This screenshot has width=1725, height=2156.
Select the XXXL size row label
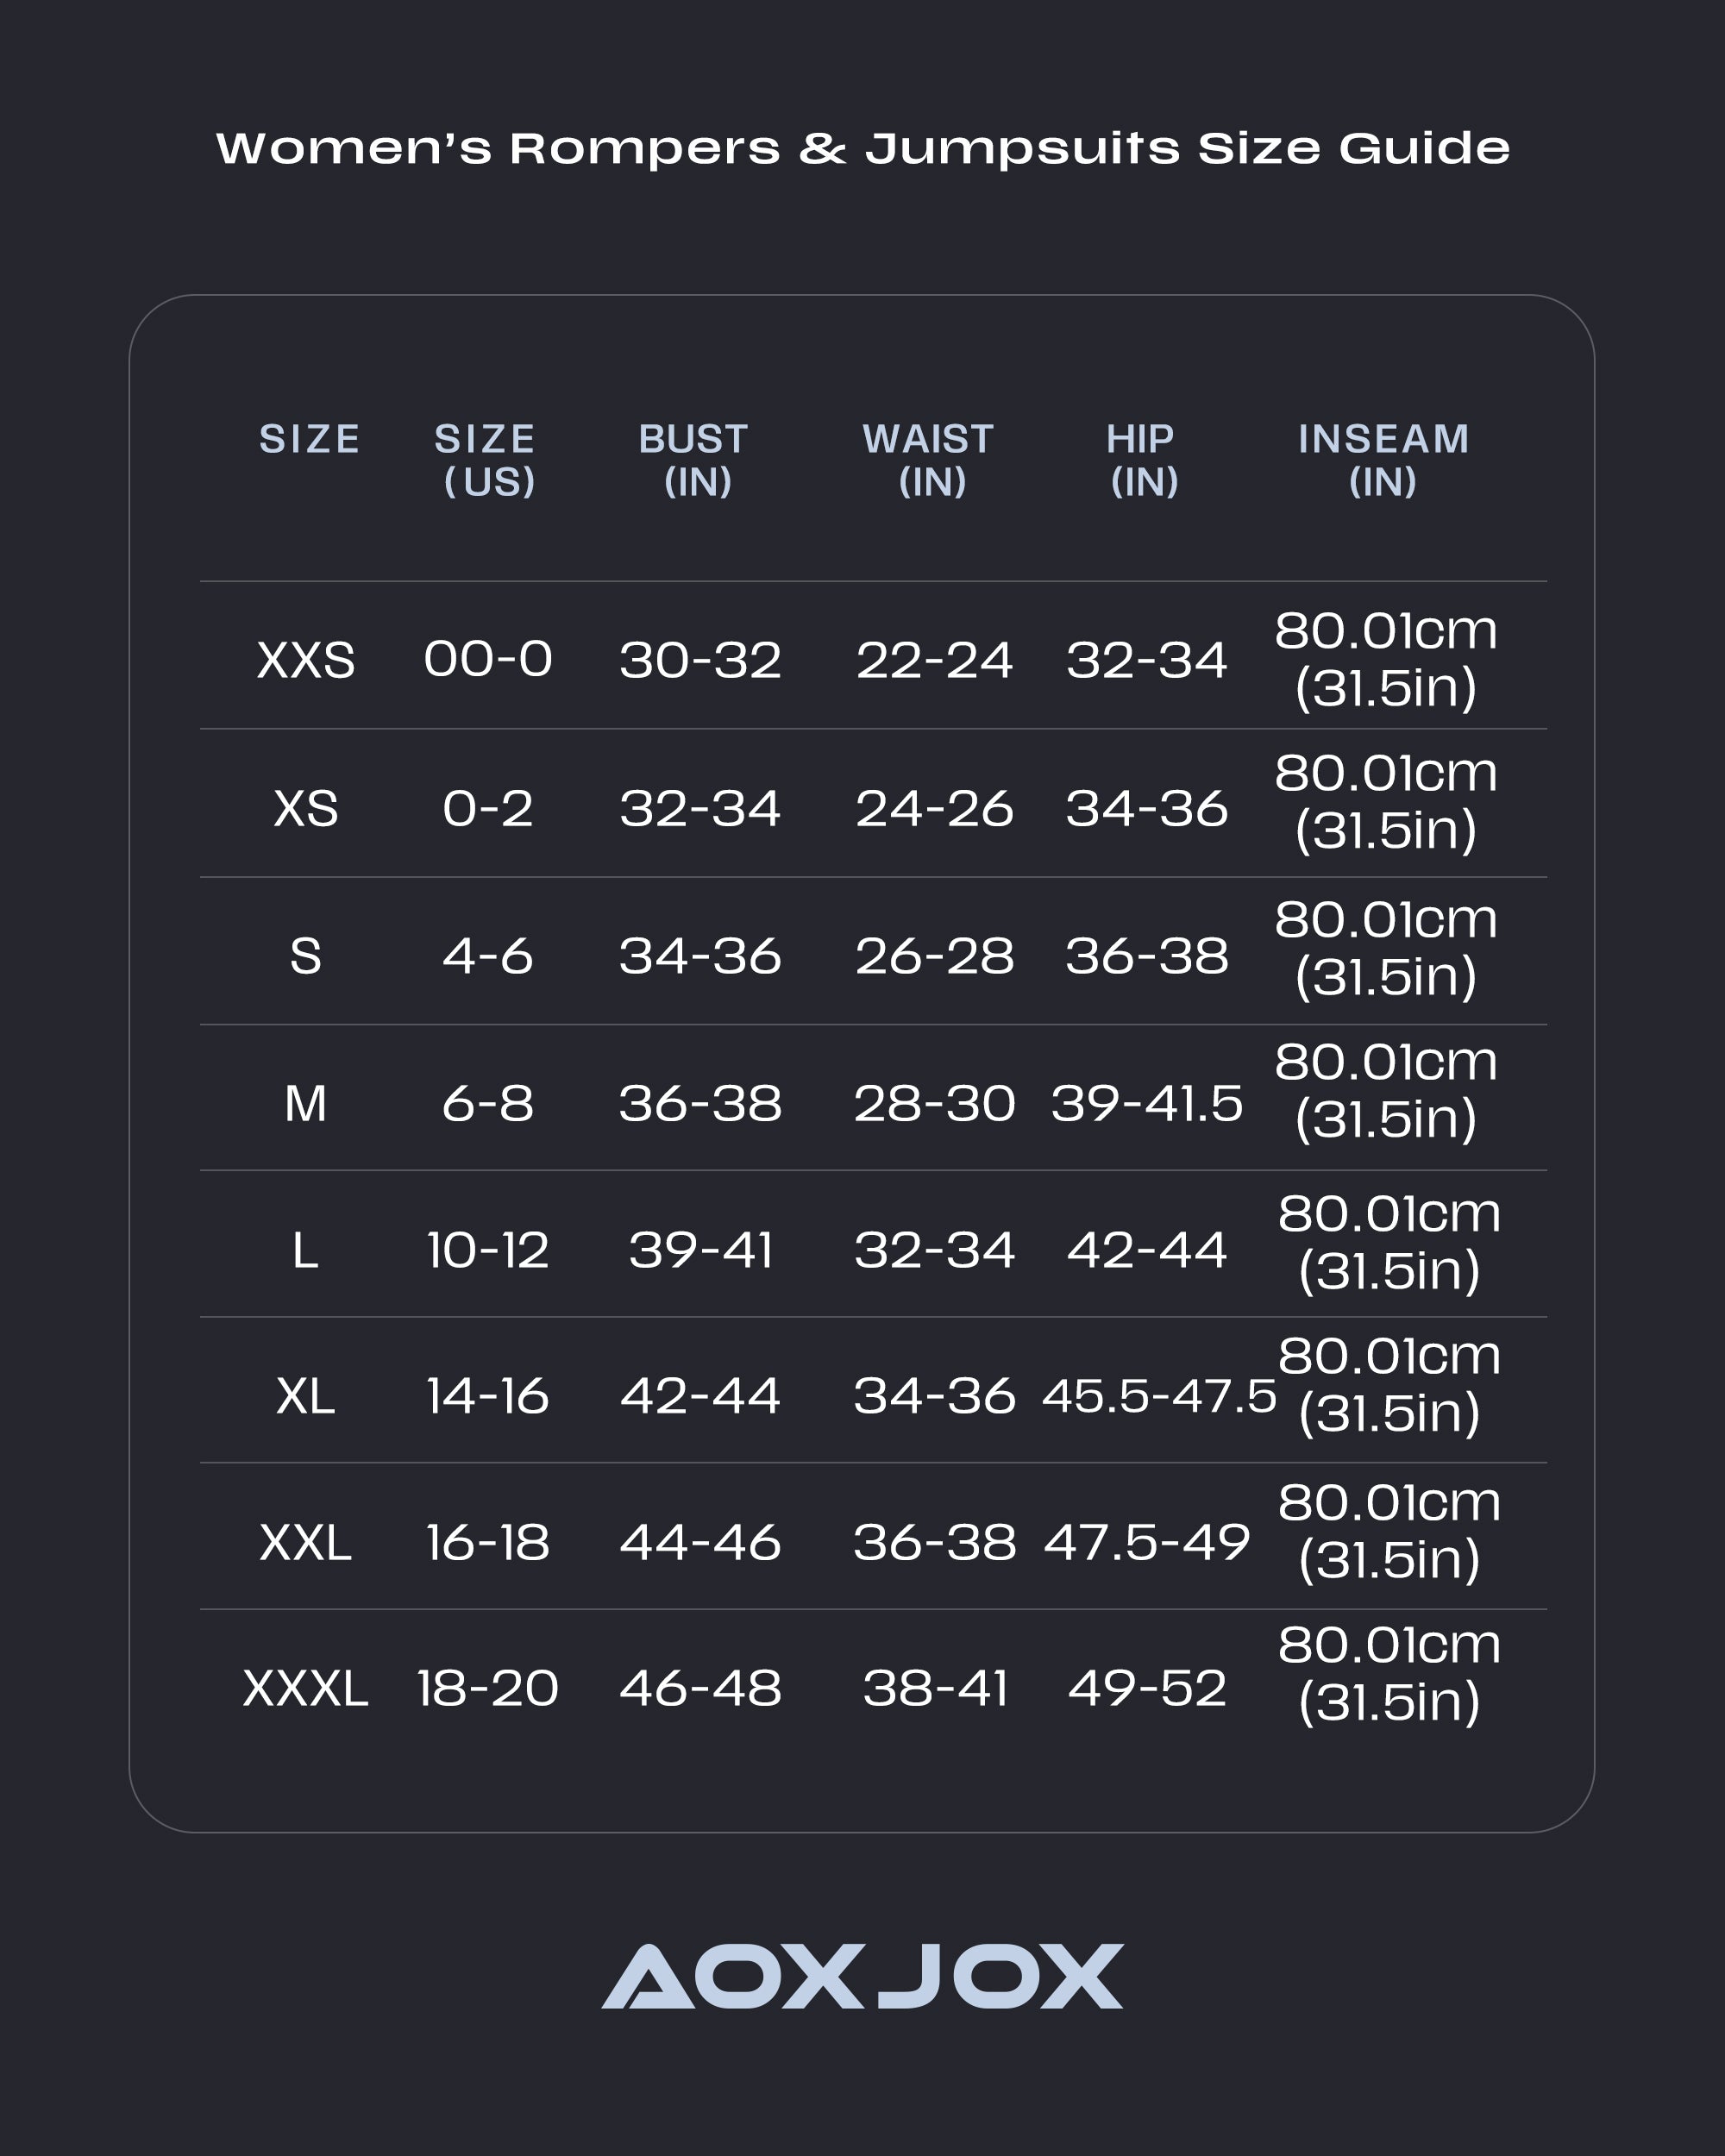[306, 1688]
